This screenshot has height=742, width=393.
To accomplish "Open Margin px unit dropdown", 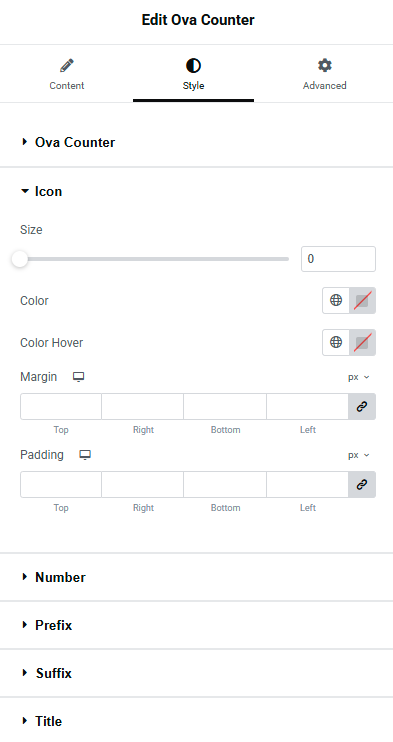I will tap(358, 377).
